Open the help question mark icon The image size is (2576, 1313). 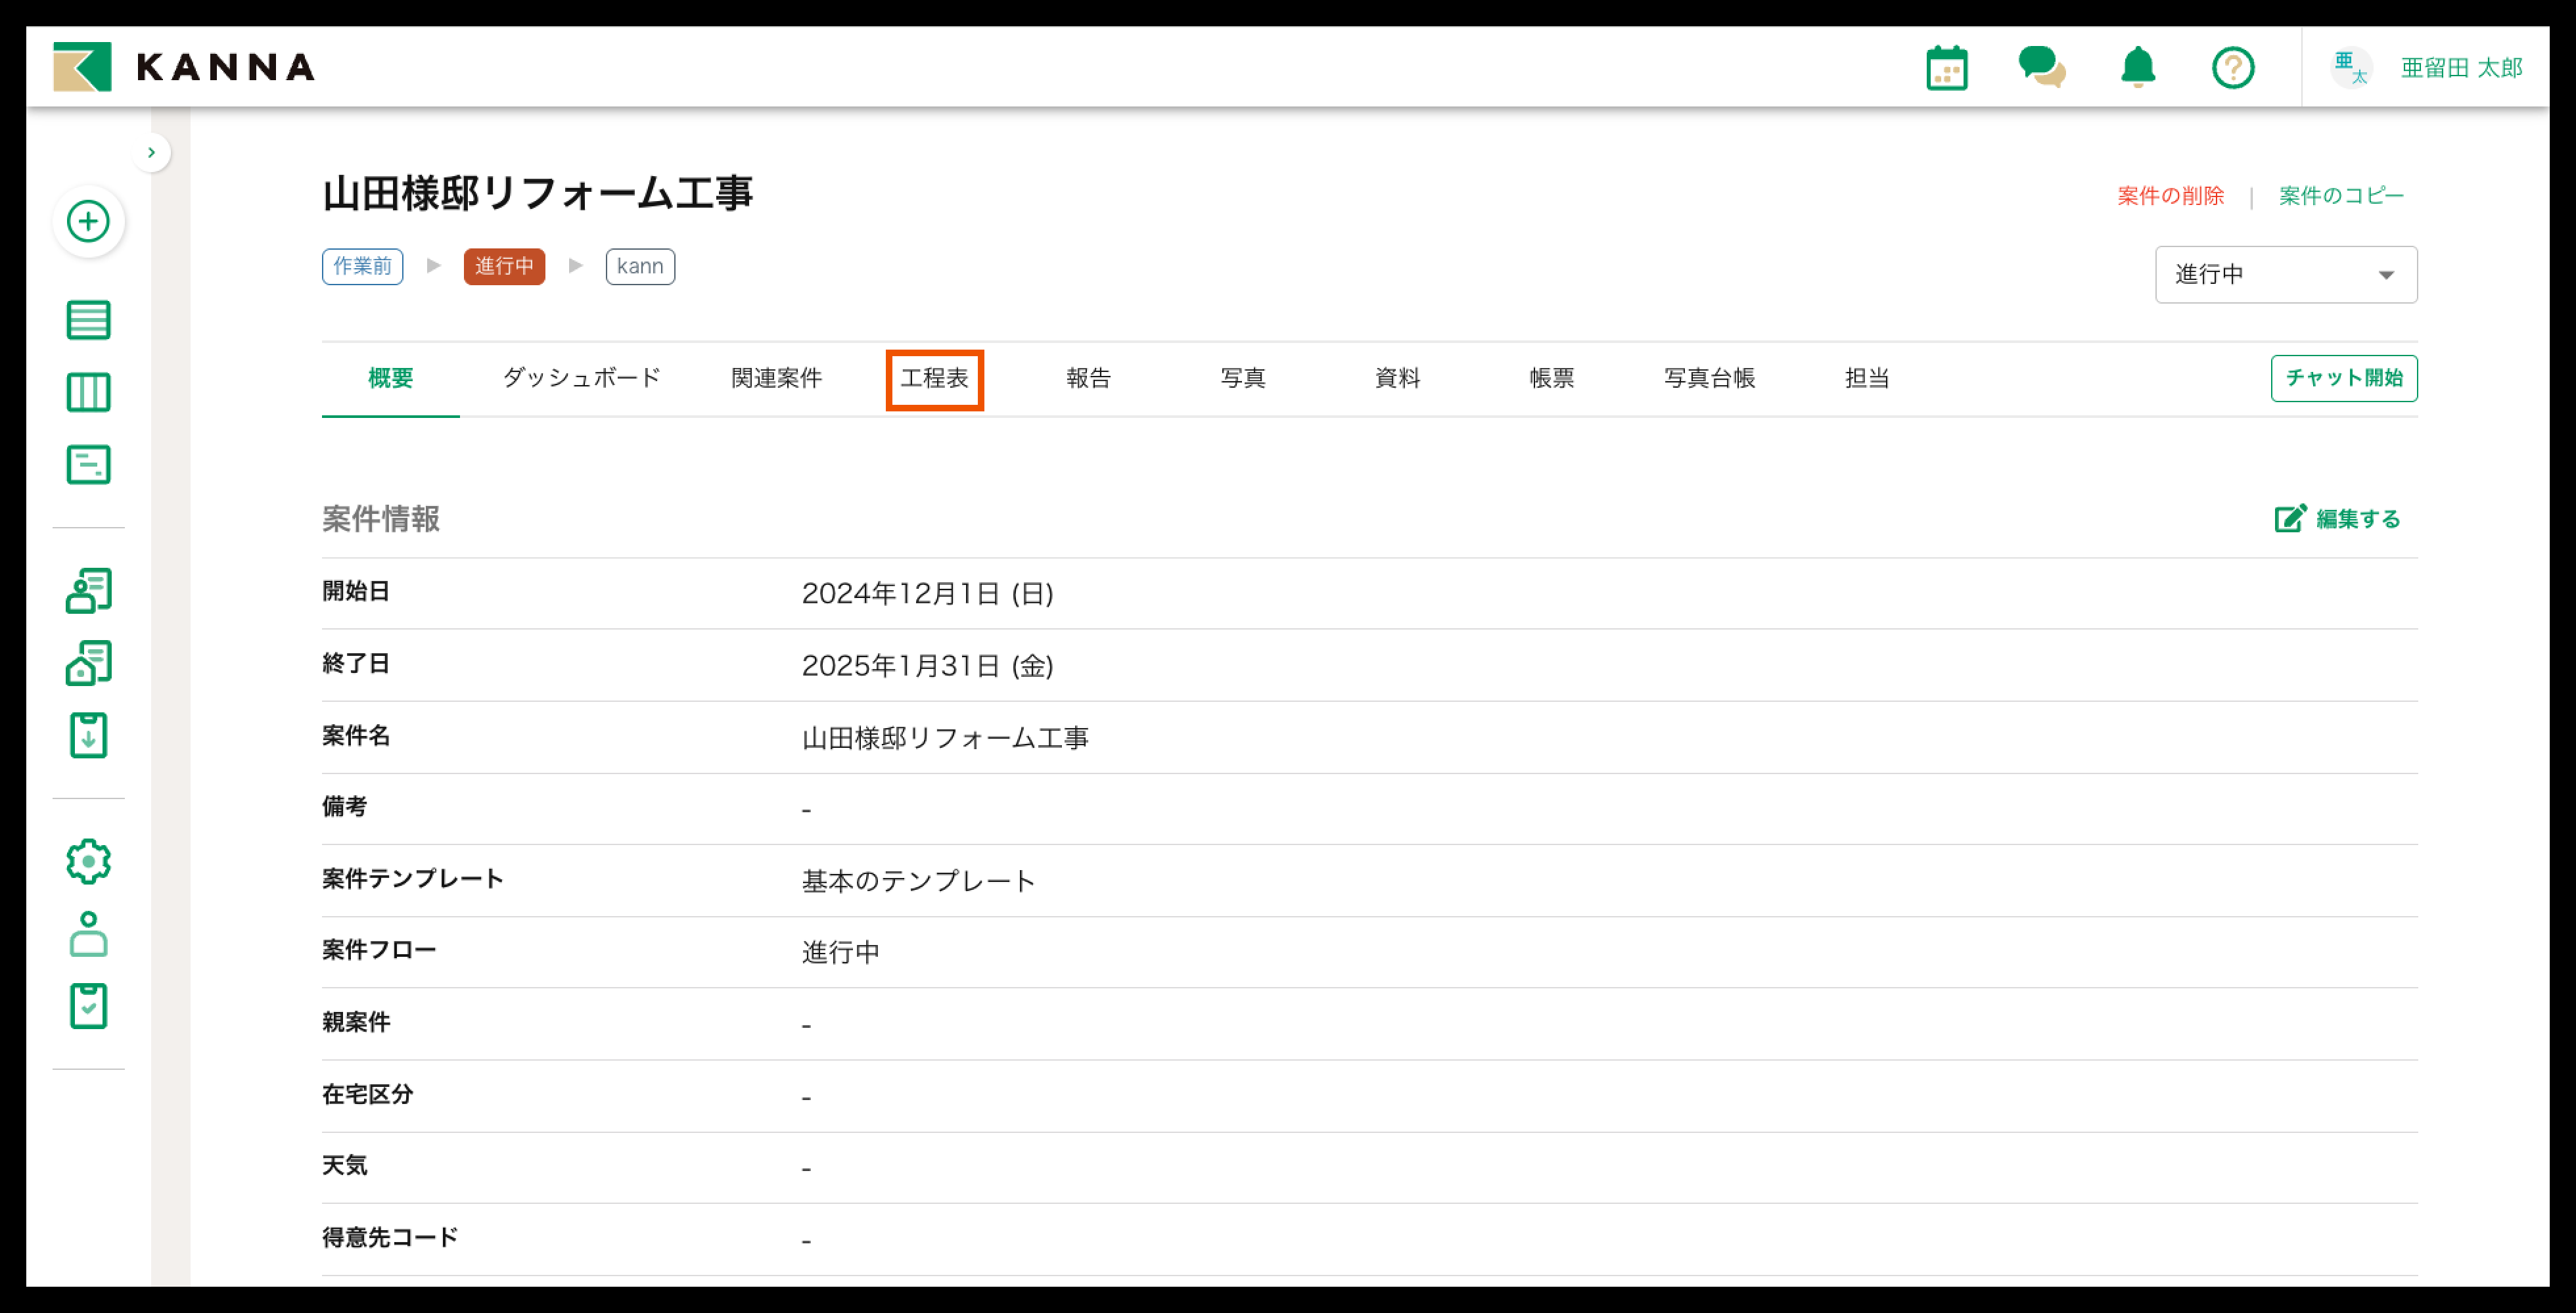pyautogui.click(x=2232, y=68)
